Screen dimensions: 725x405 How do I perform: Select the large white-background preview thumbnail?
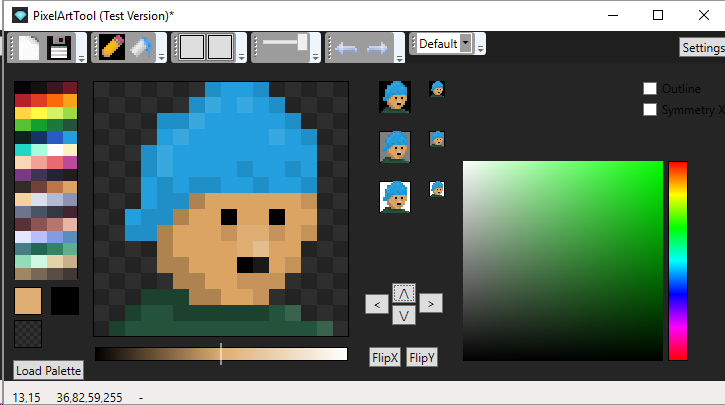tap(395, 197)
